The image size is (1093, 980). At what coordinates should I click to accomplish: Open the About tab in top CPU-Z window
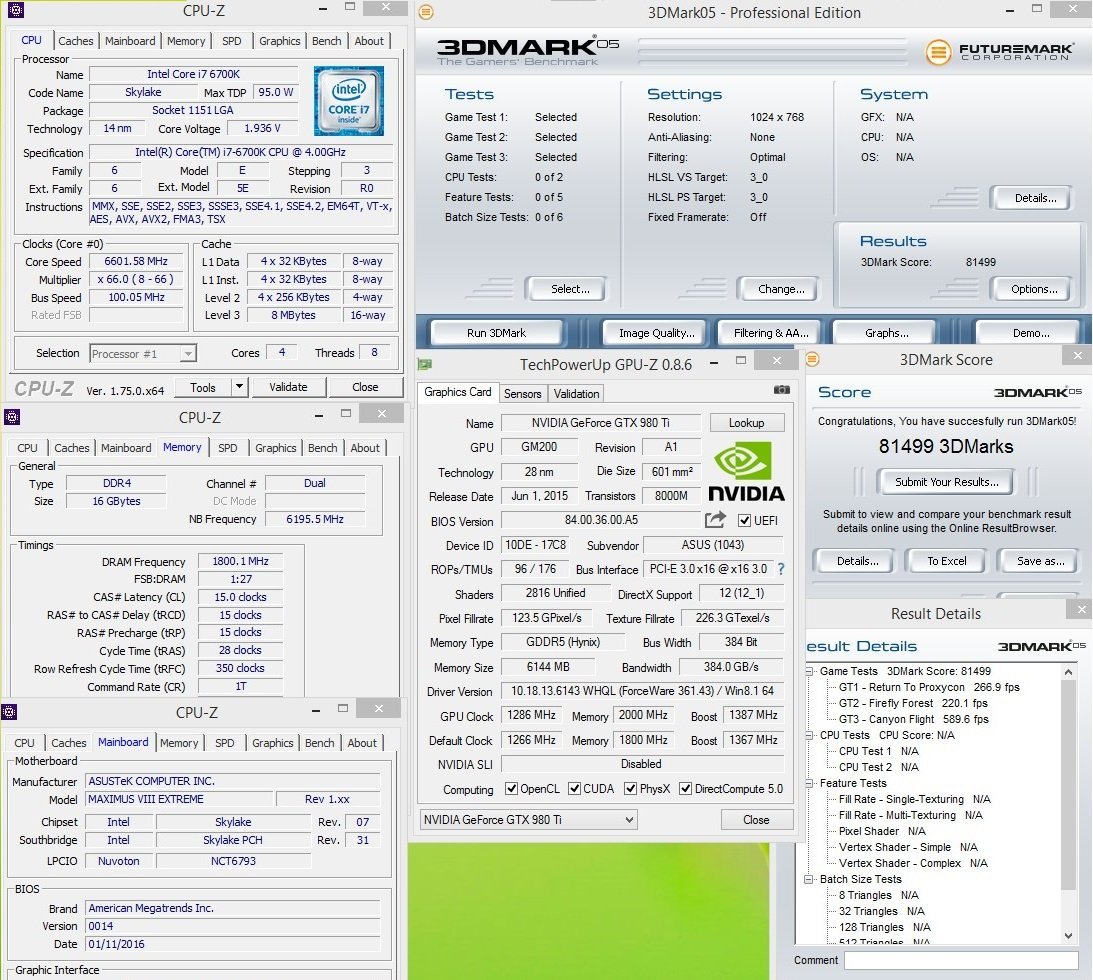click(x=369, y=40)
